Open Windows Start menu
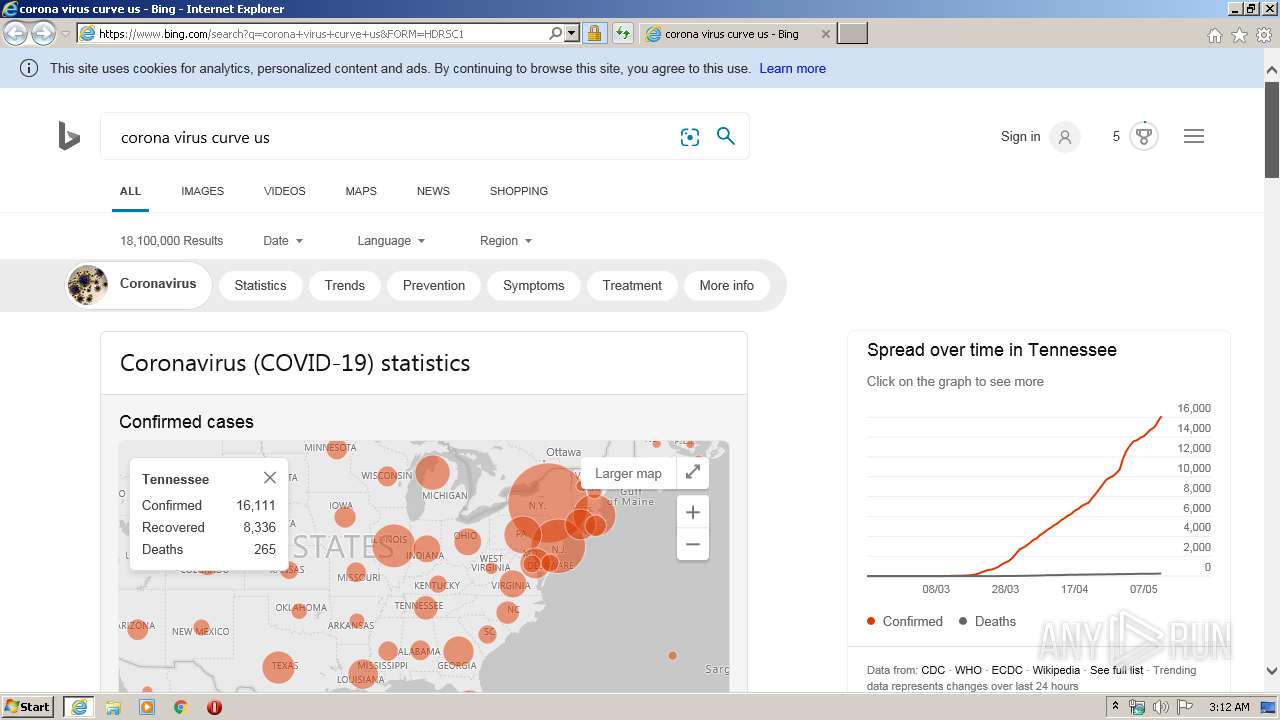 [28, 706]
